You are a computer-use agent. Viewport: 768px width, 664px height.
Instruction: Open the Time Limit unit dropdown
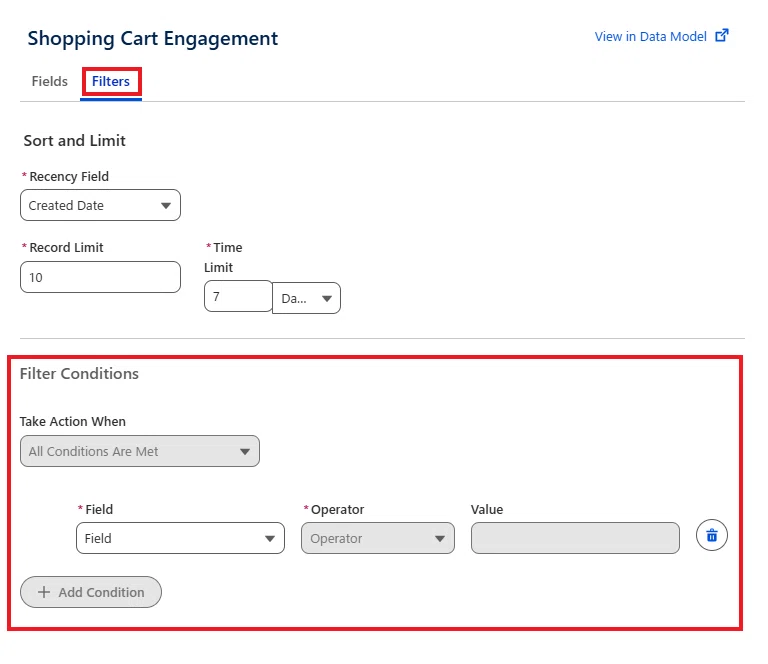coord(307,298)
